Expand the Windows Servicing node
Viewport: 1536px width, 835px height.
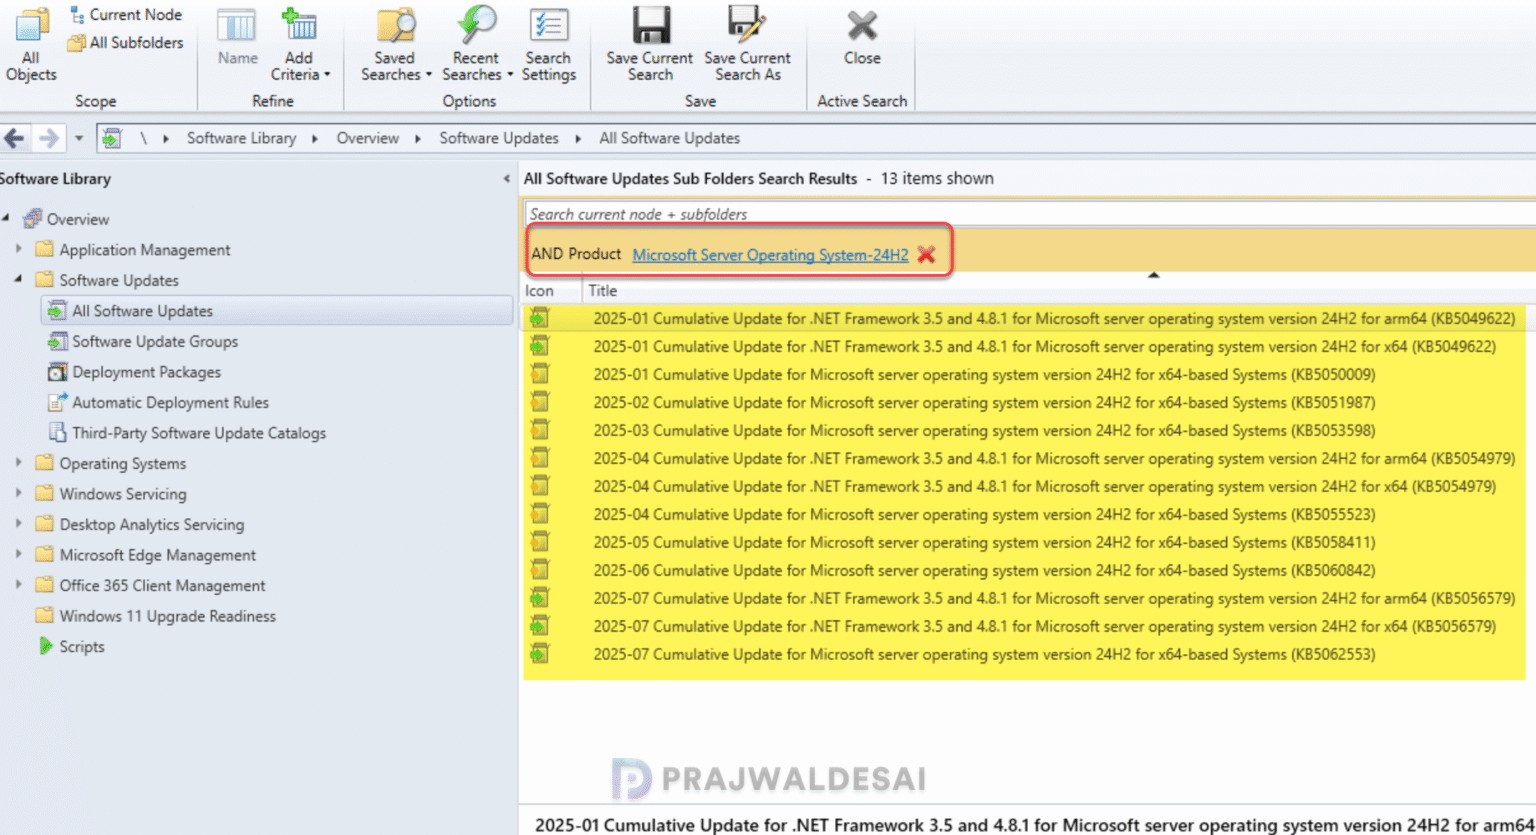(x=18, y=493)
